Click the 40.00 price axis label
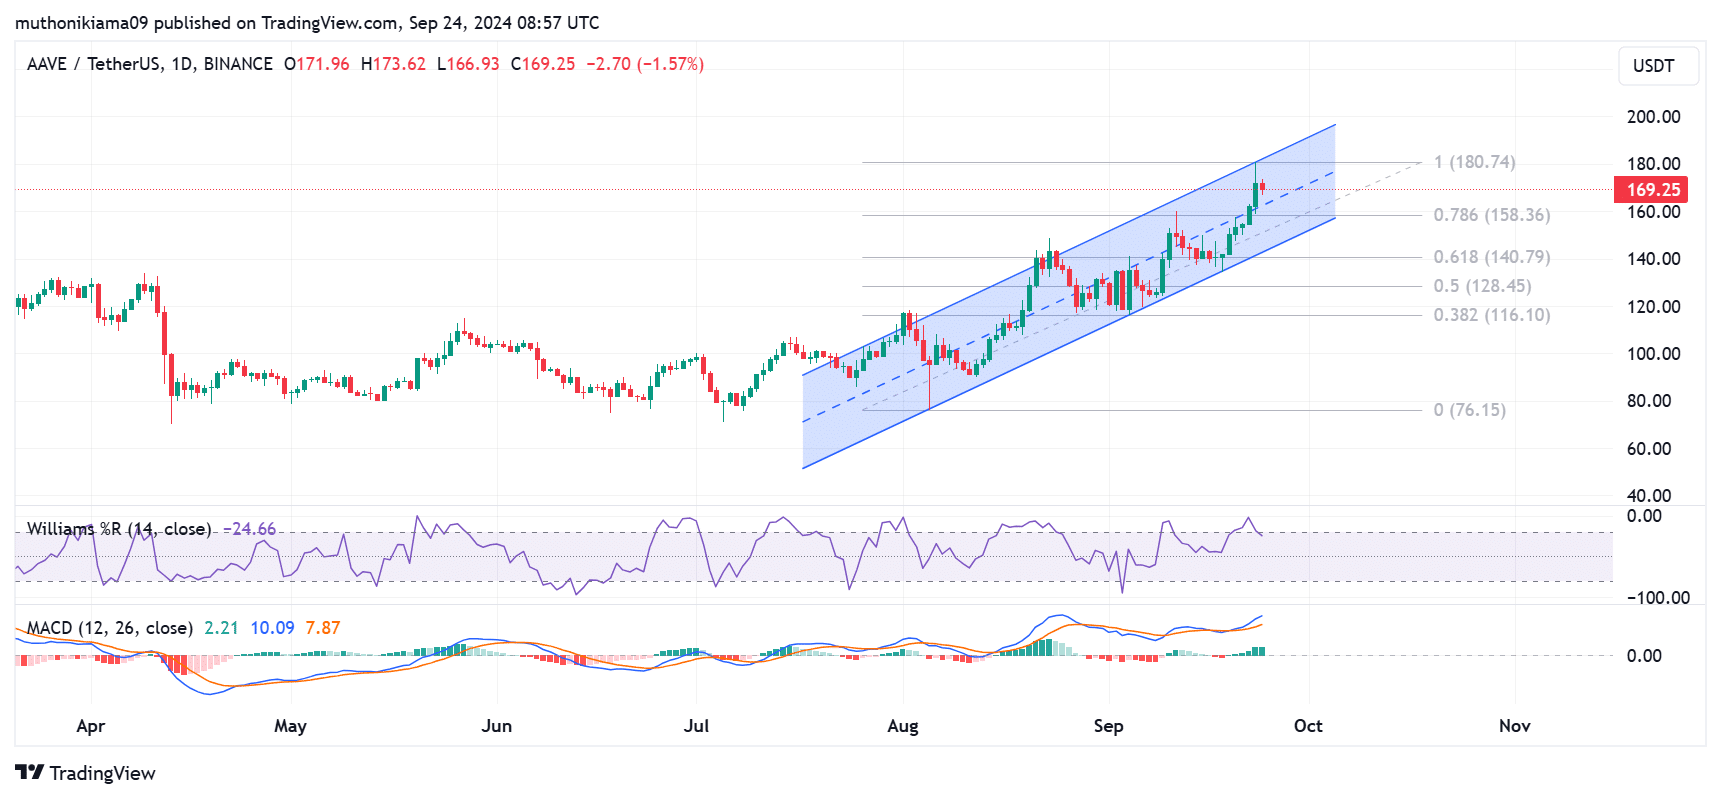Viewport: 1721px width, 799px height. pyautogui.click(x=1649, y=496)
